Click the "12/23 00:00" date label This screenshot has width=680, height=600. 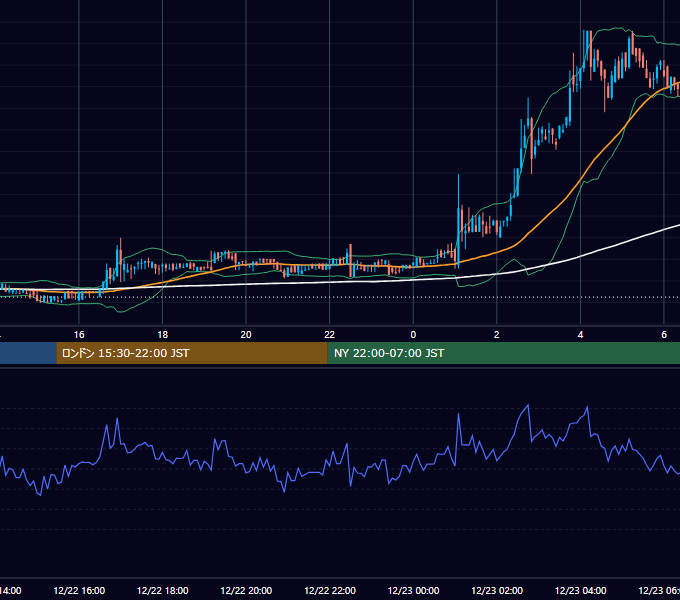pos(413,591)
